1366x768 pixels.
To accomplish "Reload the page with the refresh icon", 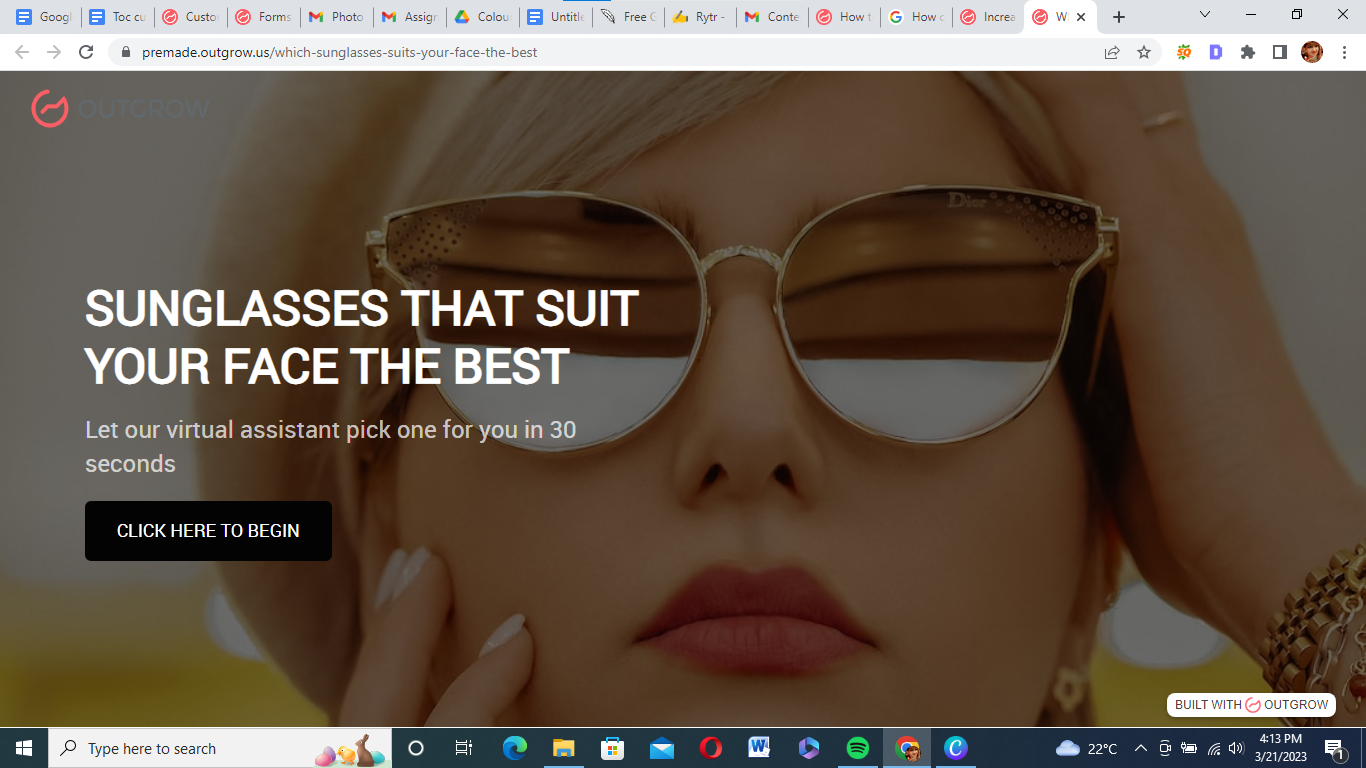I will point(86,52).
